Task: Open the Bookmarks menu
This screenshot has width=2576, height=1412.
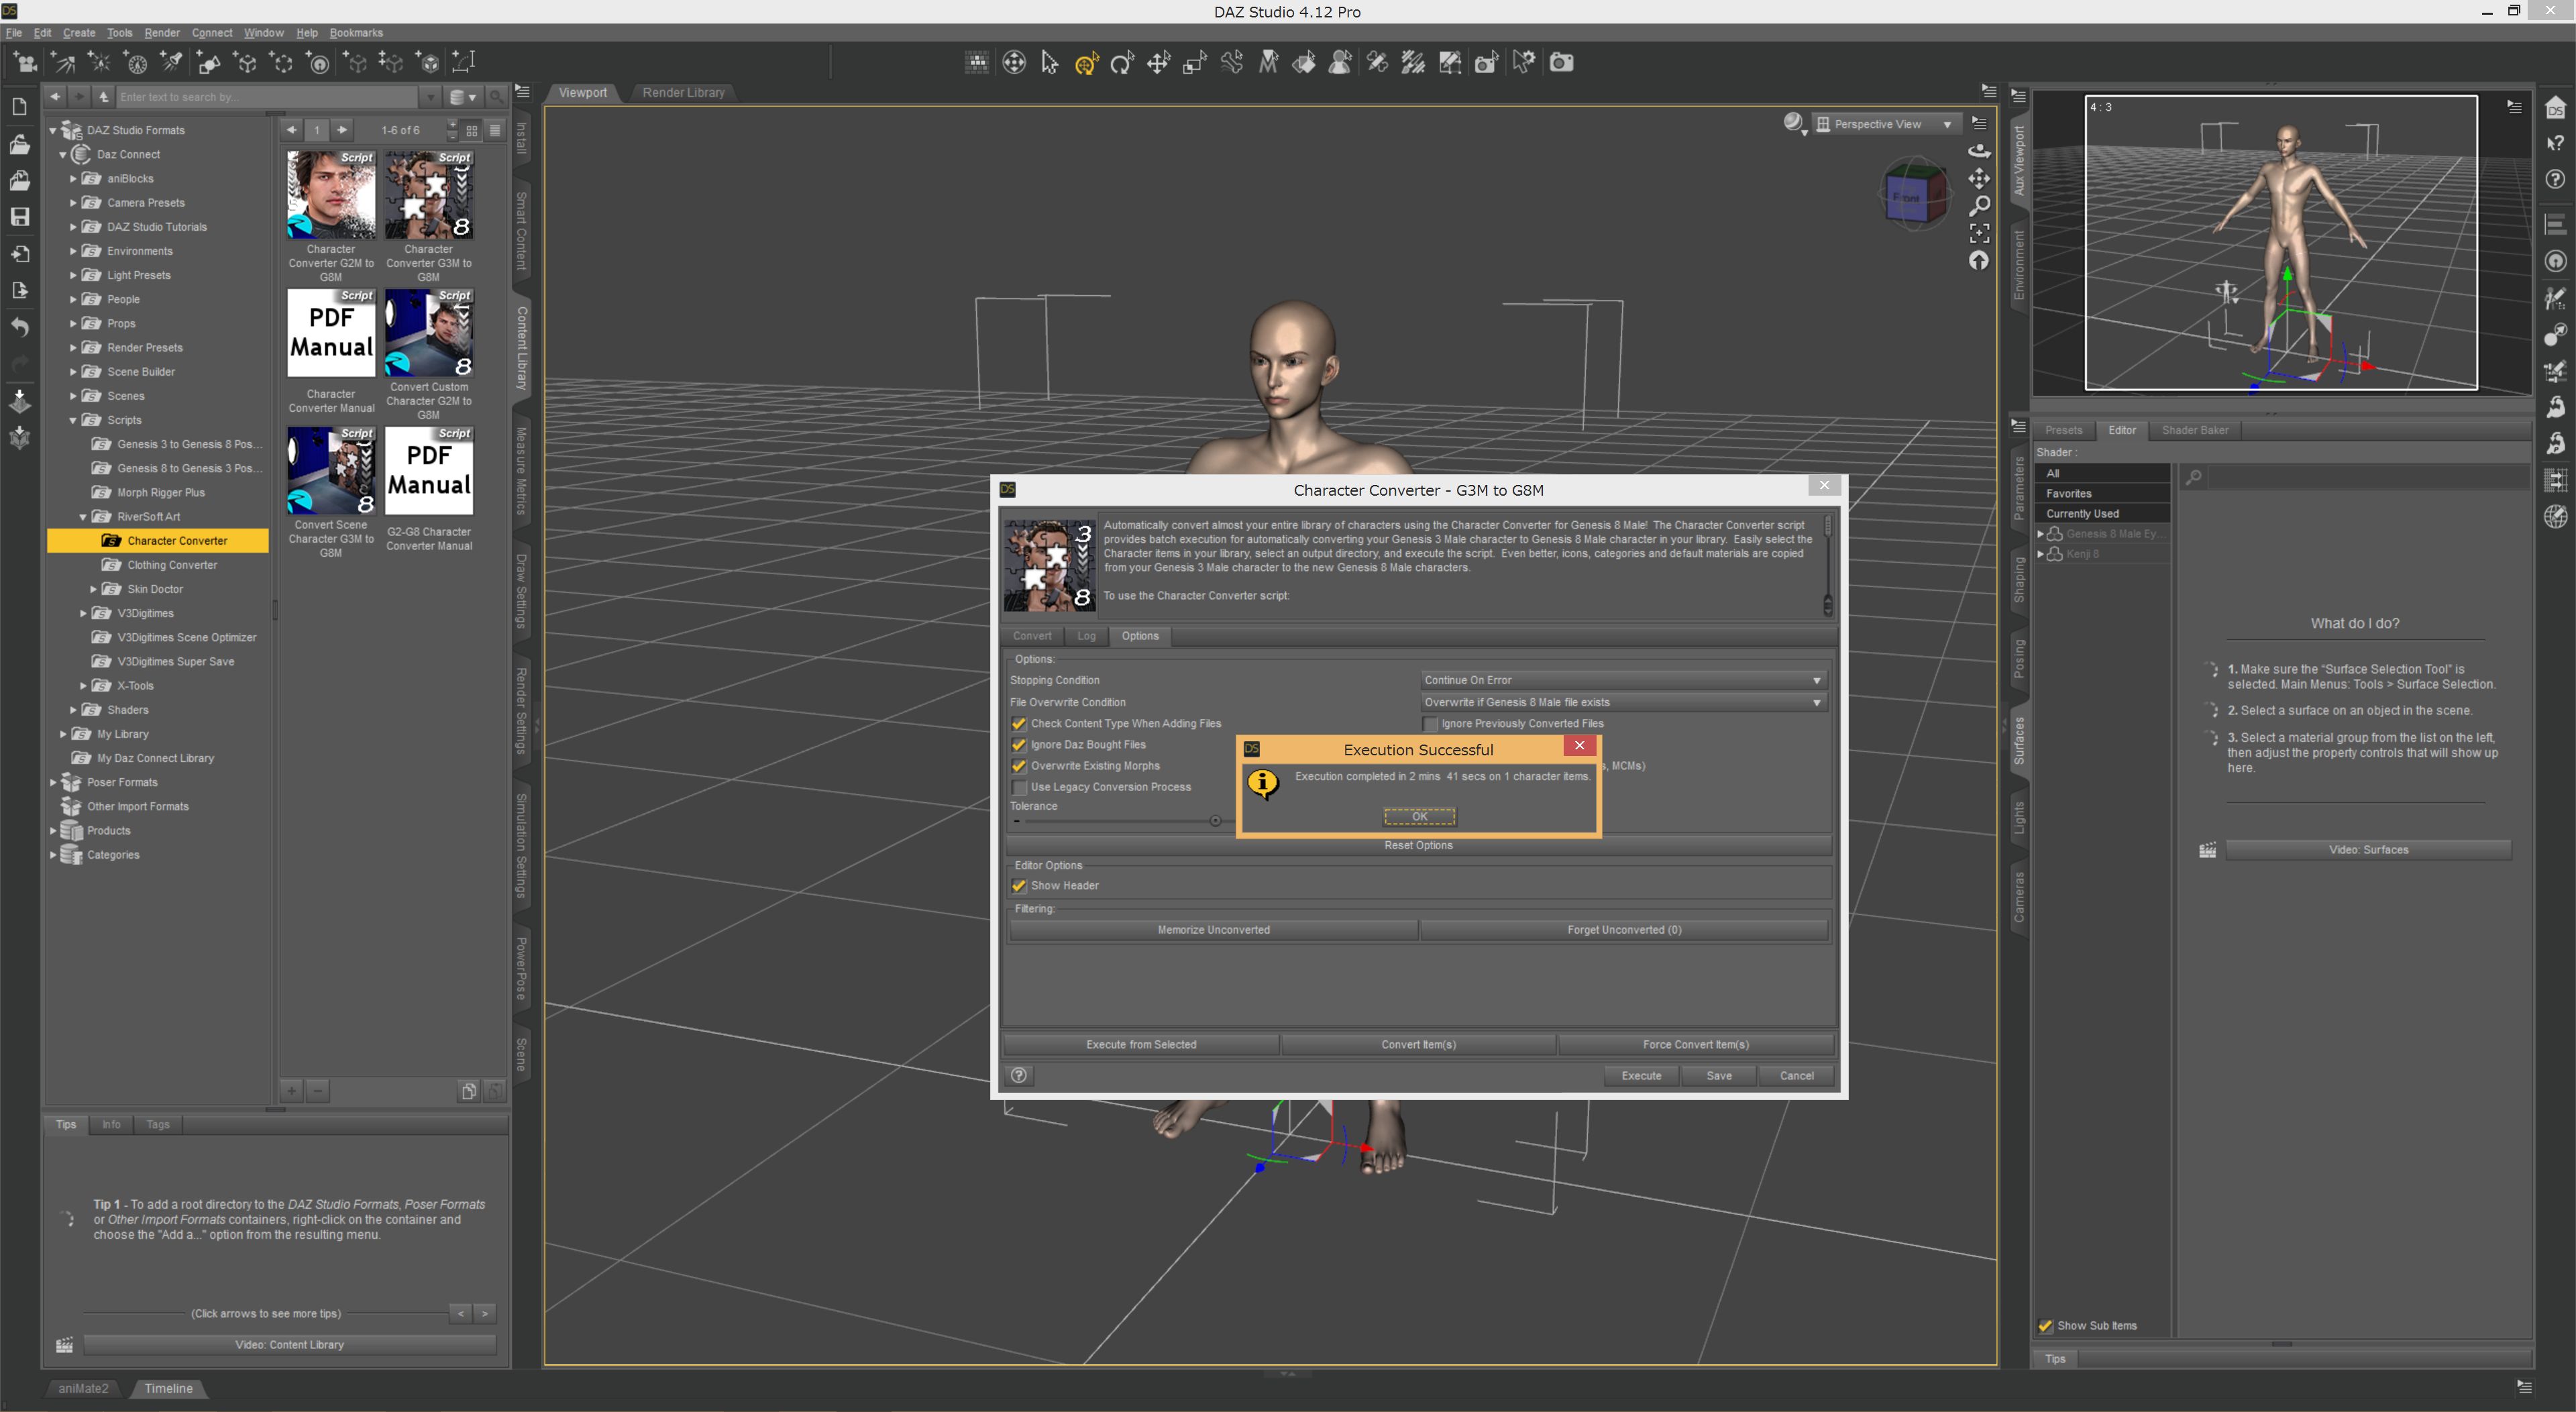Action: (356, 33)
